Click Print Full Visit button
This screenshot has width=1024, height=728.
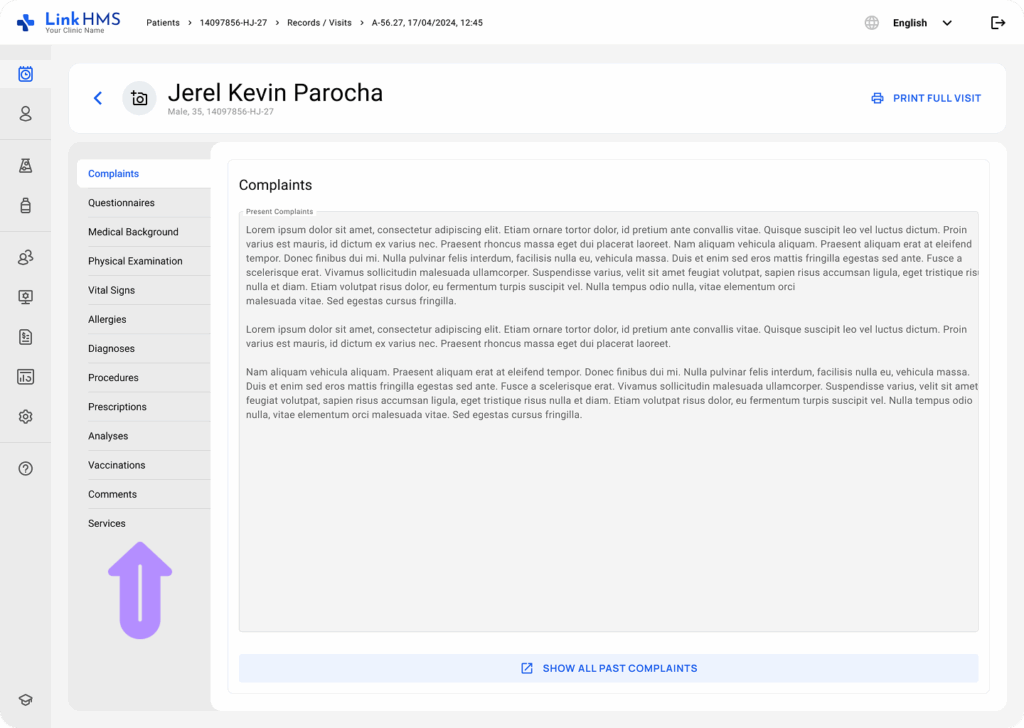coord(926,98)
